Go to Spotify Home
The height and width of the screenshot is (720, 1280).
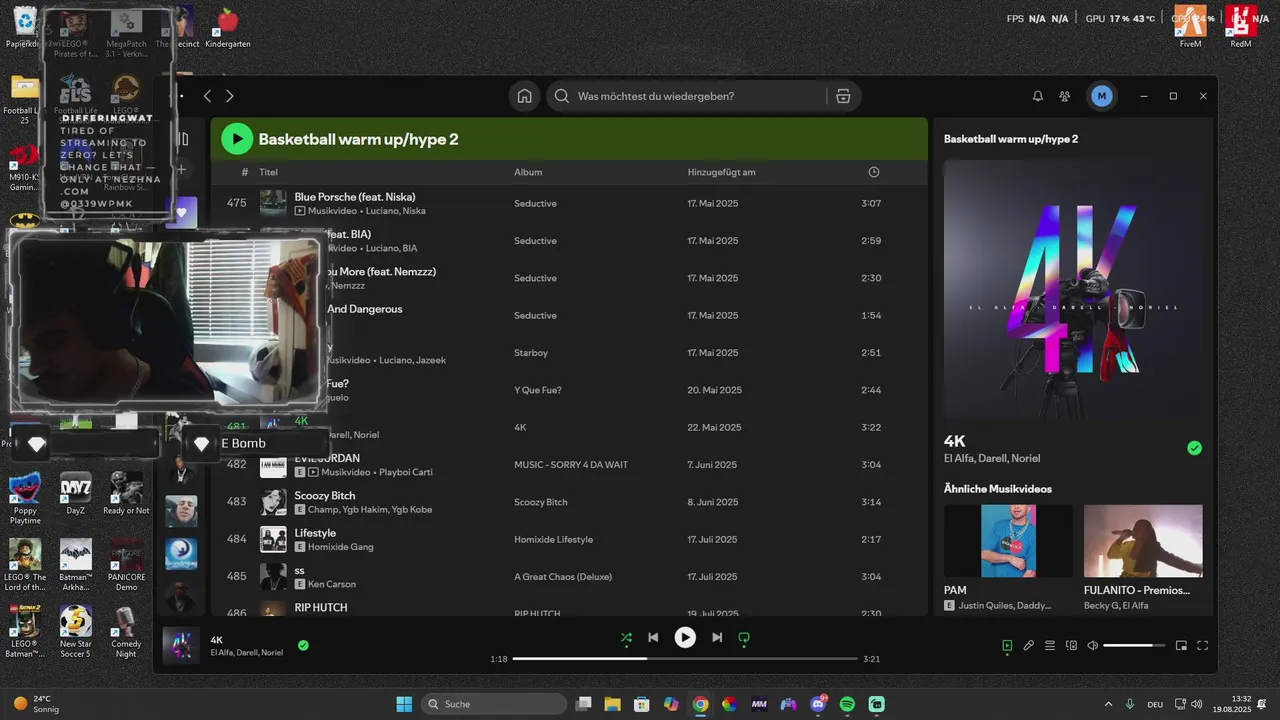pyautogui.click(x=524, y=96)
